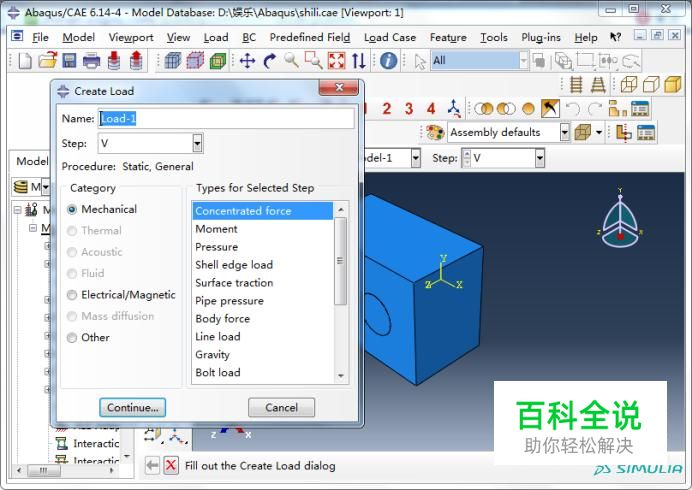This screenshot has width=692, height=490.
Task: Open model tree filter dropdown
Action: tap(45, 187)
